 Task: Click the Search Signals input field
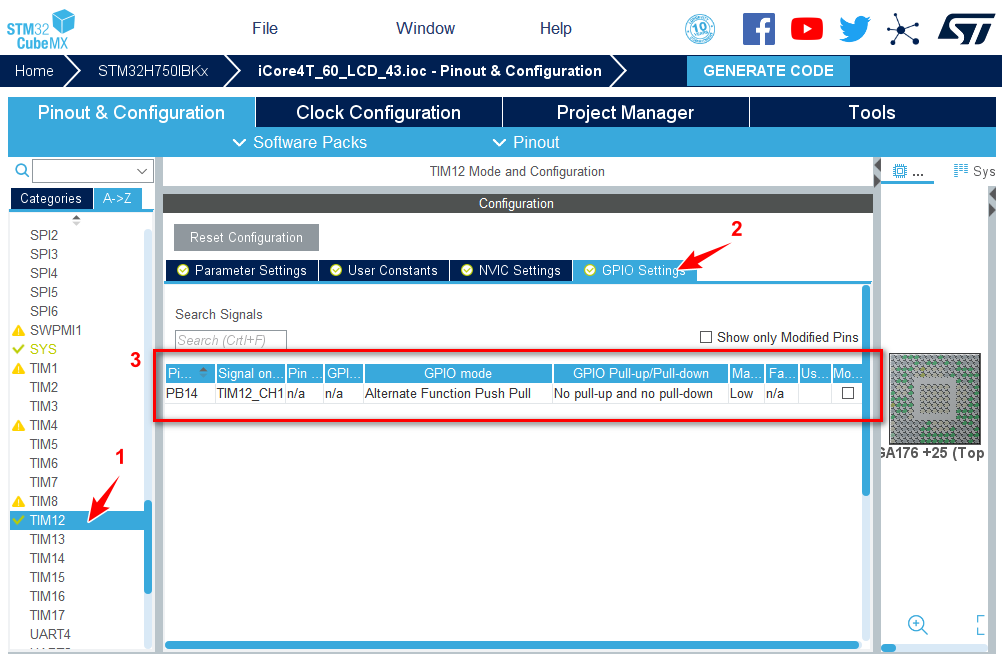[x=231, y=340]
